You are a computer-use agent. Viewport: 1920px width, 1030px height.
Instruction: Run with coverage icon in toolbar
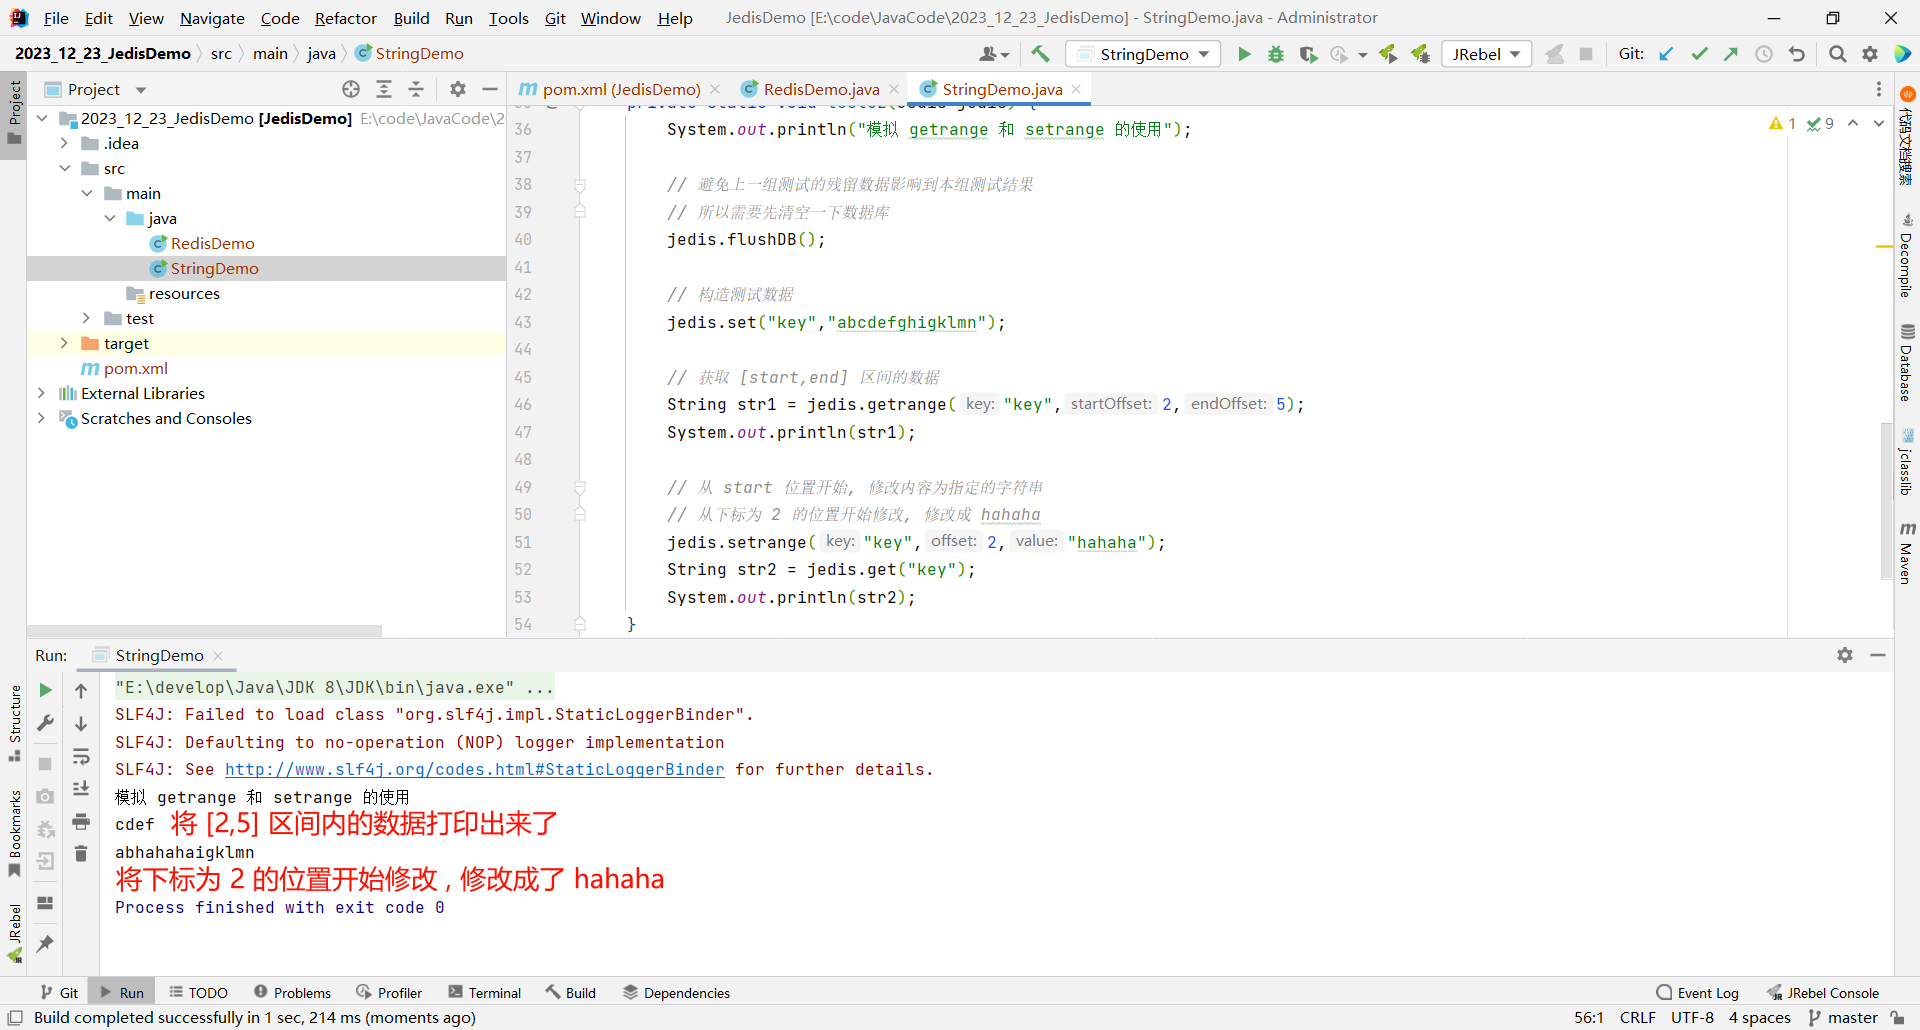[1308, 54]
